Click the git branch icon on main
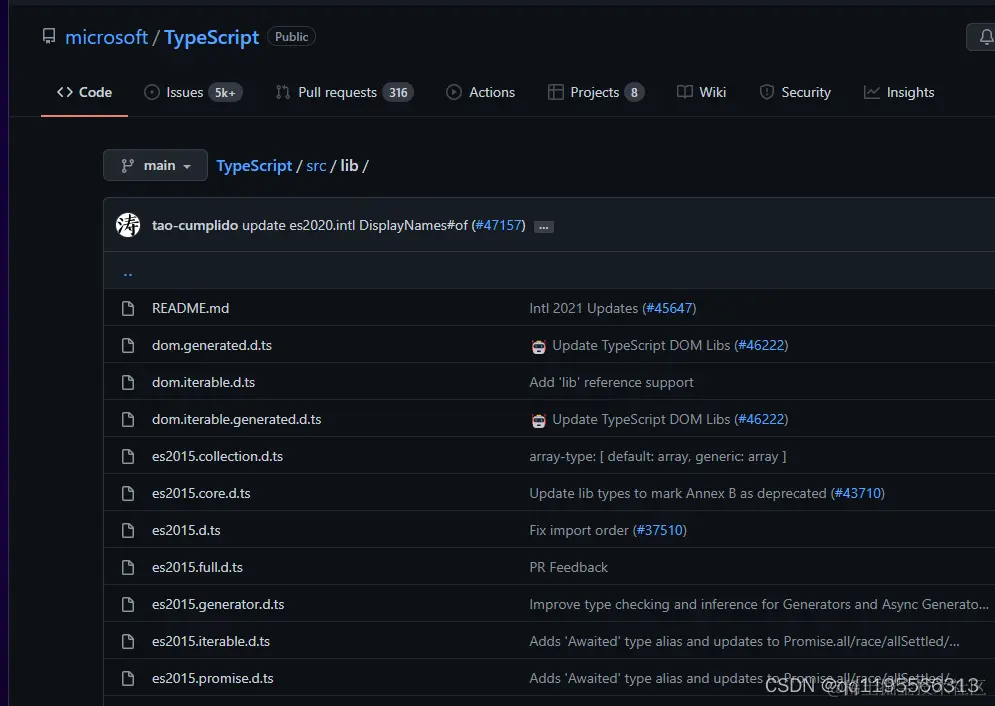Viewport: 995px width, 706px height. (x=128, y=166)
